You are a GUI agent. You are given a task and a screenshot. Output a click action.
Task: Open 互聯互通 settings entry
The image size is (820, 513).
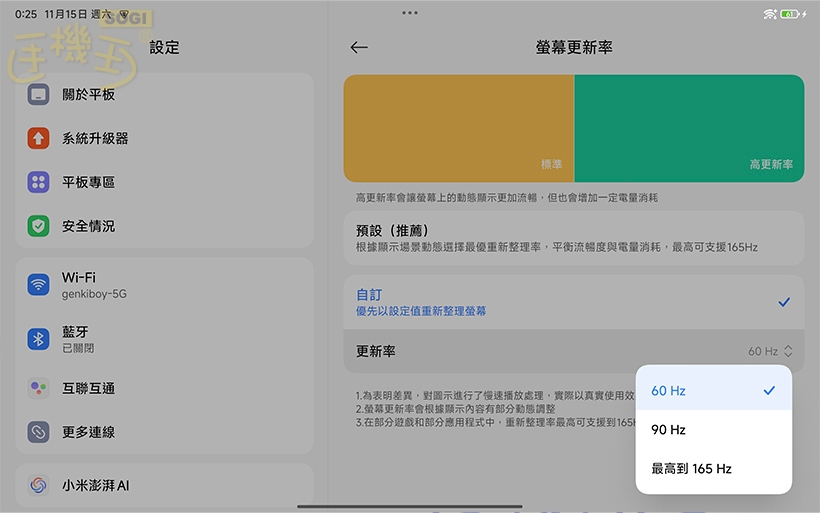[x=164, y=388]
